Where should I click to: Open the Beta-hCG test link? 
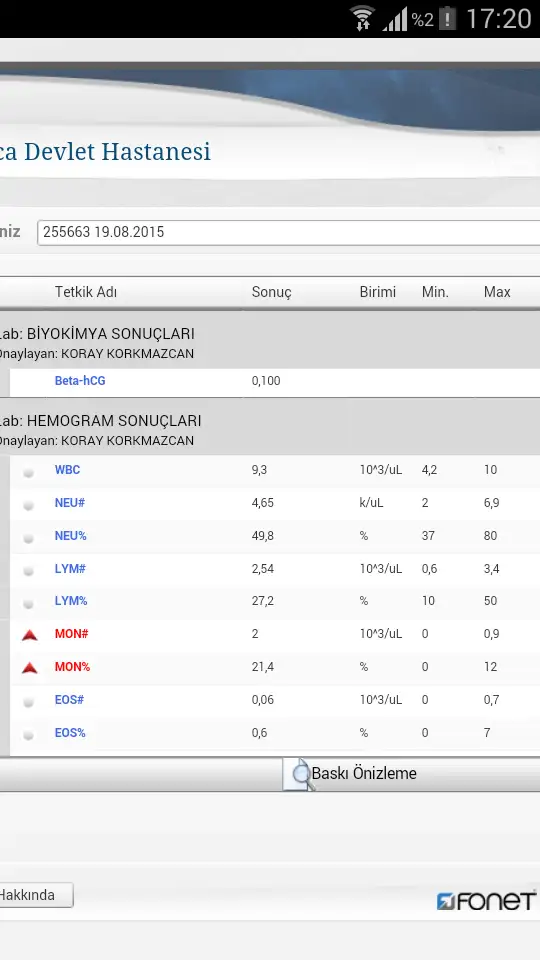(80, 381)
